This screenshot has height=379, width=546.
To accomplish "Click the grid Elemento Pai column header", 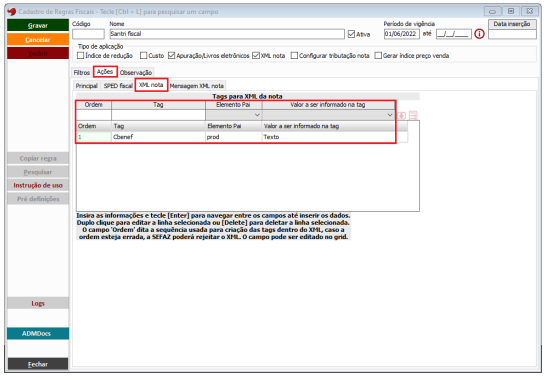I will click(234, 126).
